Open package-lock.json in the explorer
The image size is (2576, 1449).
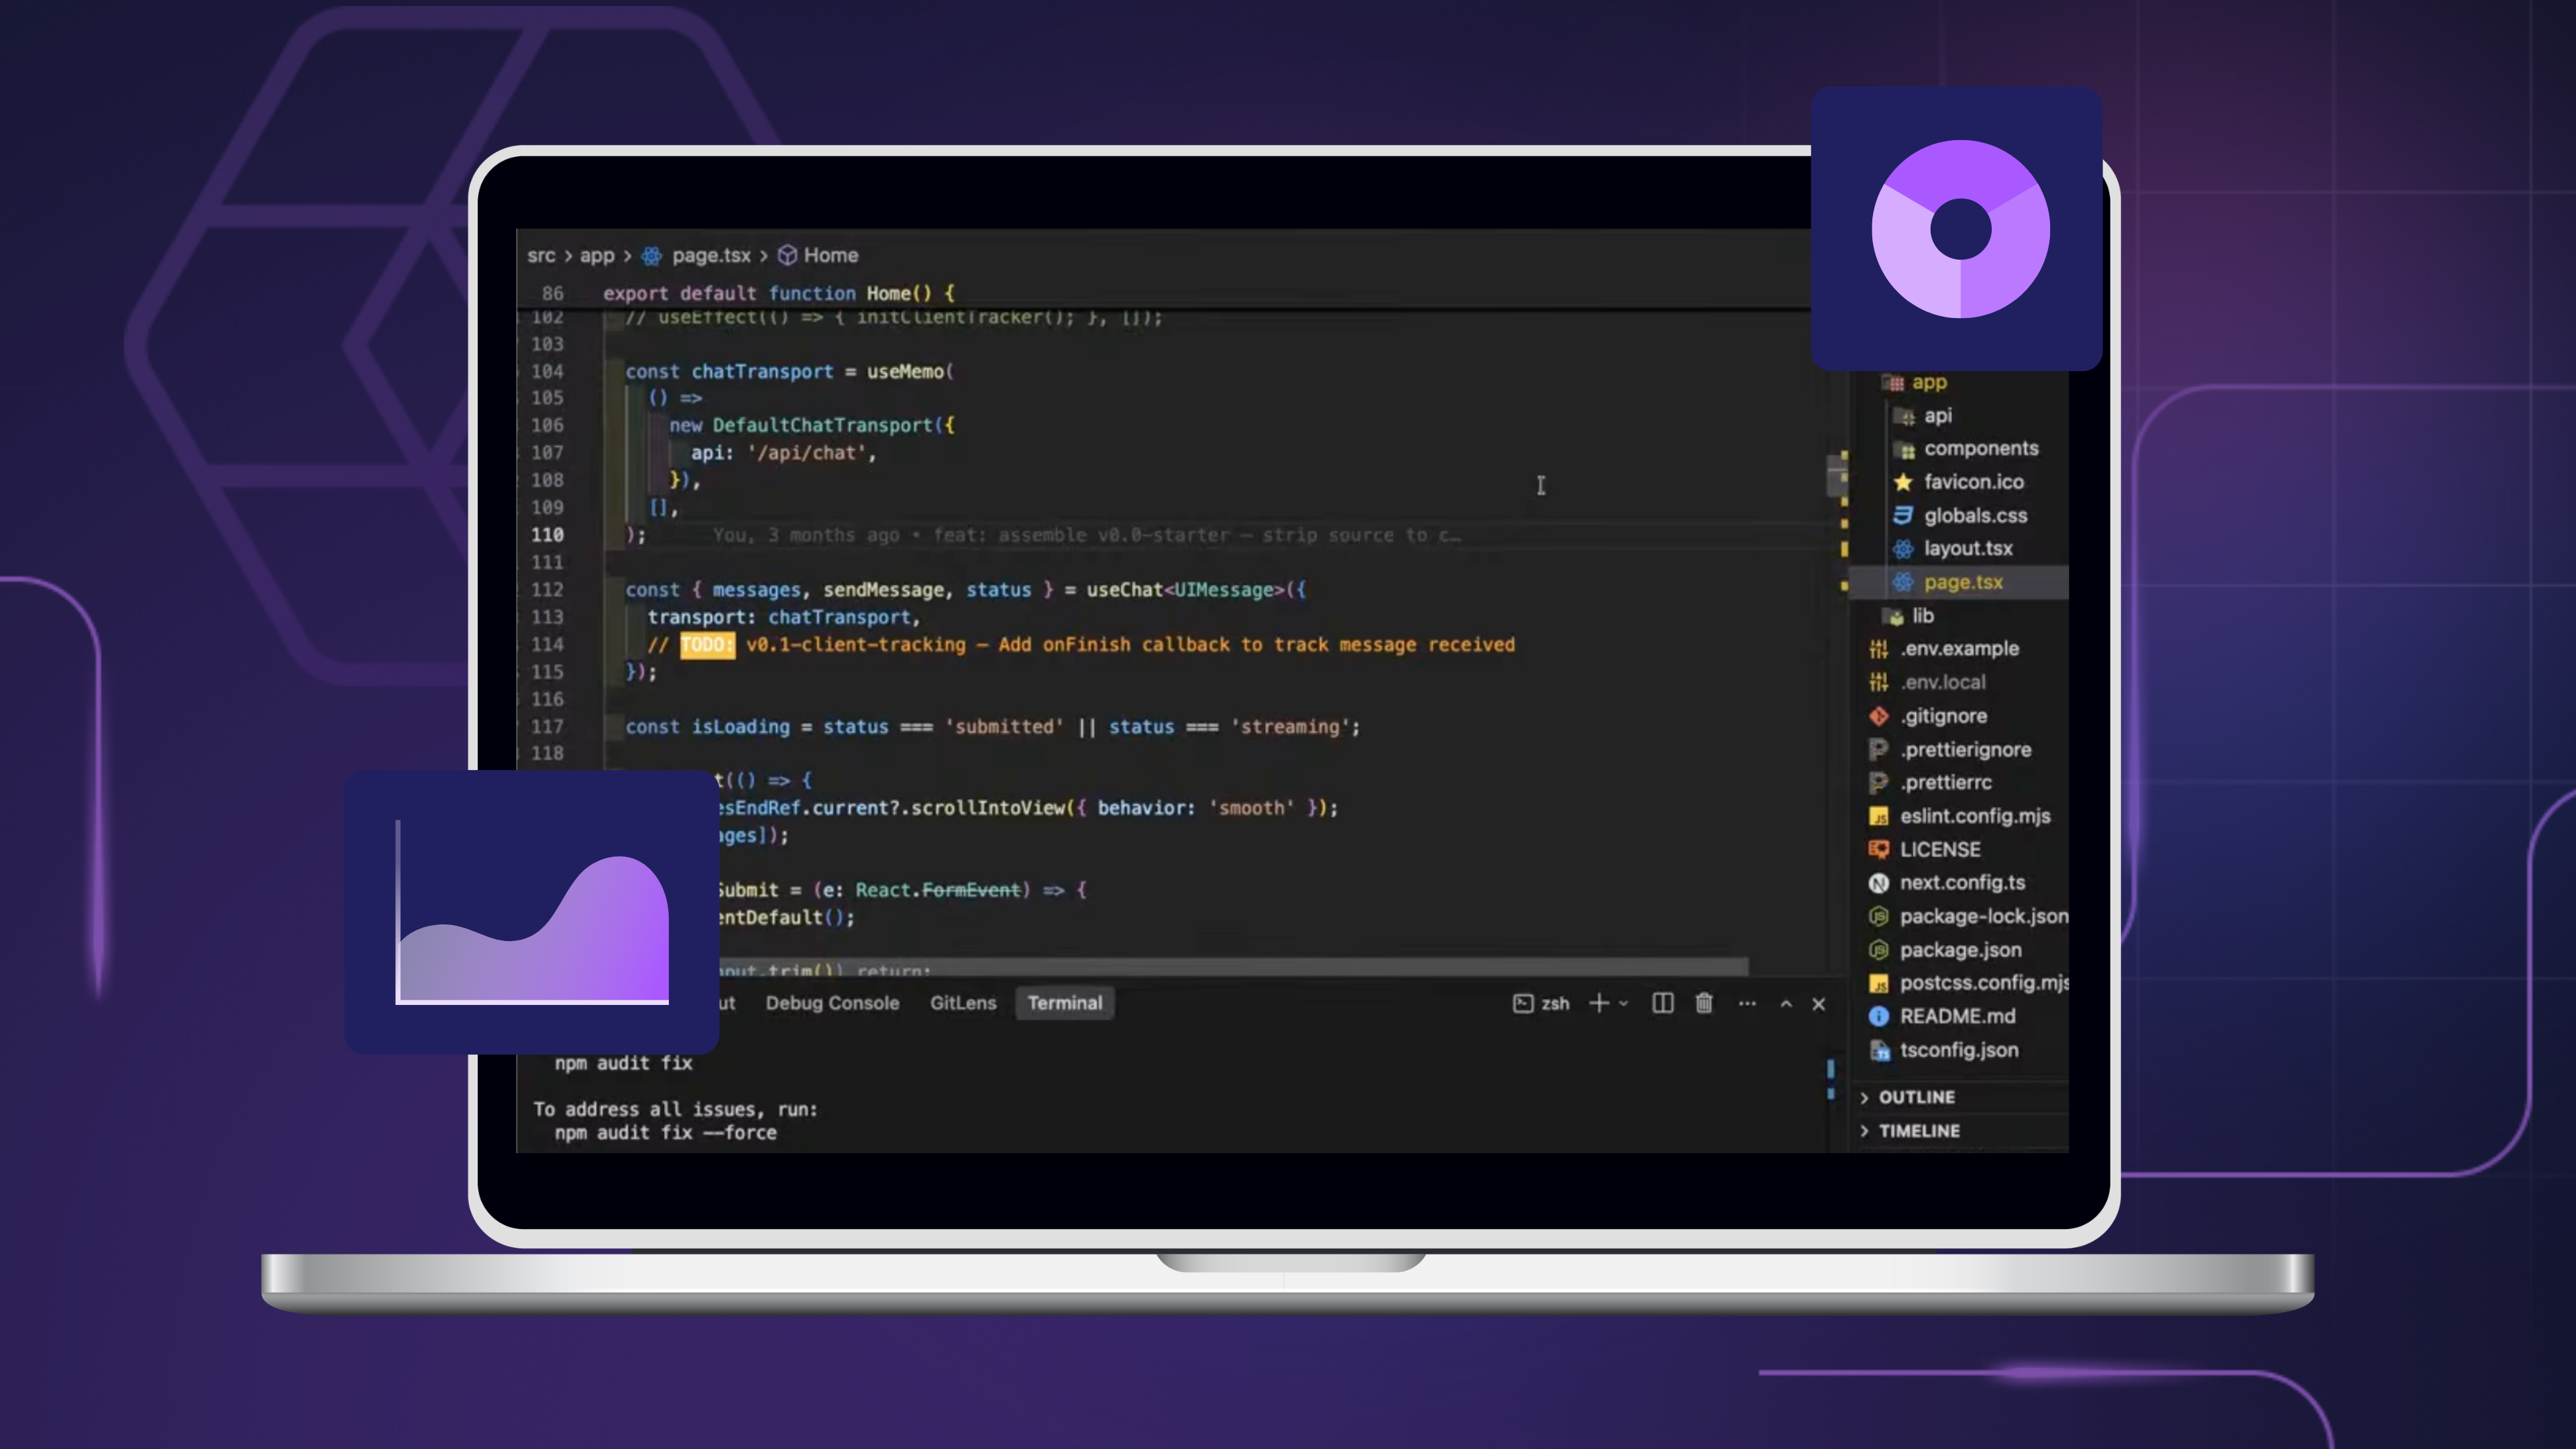[x=1984, y=916]
